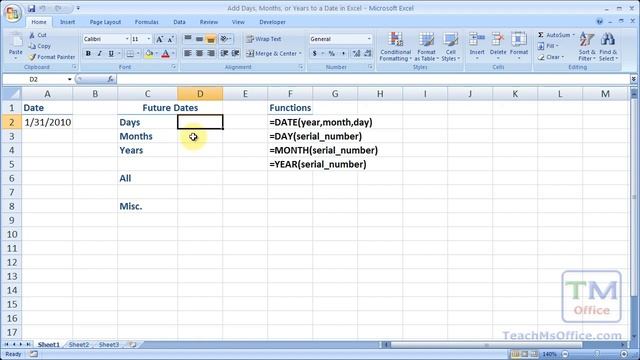Viewport: 640px width, 360px height.
Task: Toggle Top Align
Action: click(x=188, y=39)
